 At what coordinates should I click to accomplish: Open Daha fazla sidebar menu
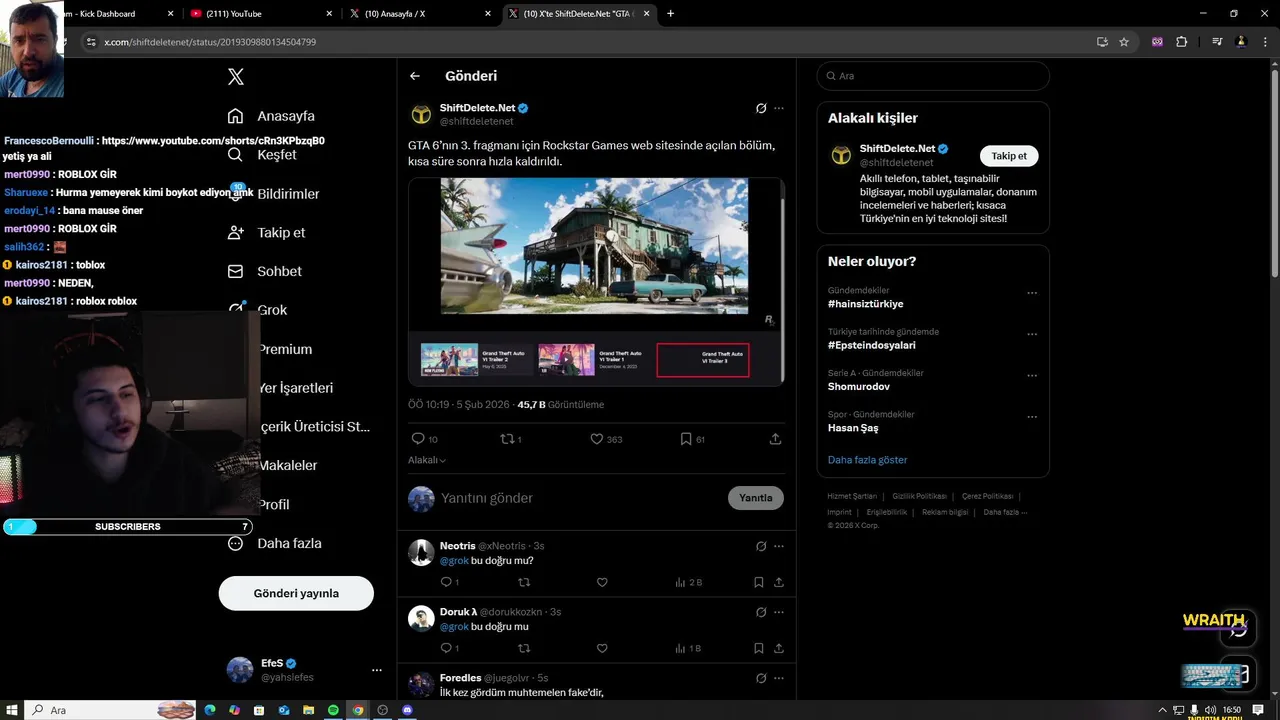pyautogui.click(x=274, y=543)
